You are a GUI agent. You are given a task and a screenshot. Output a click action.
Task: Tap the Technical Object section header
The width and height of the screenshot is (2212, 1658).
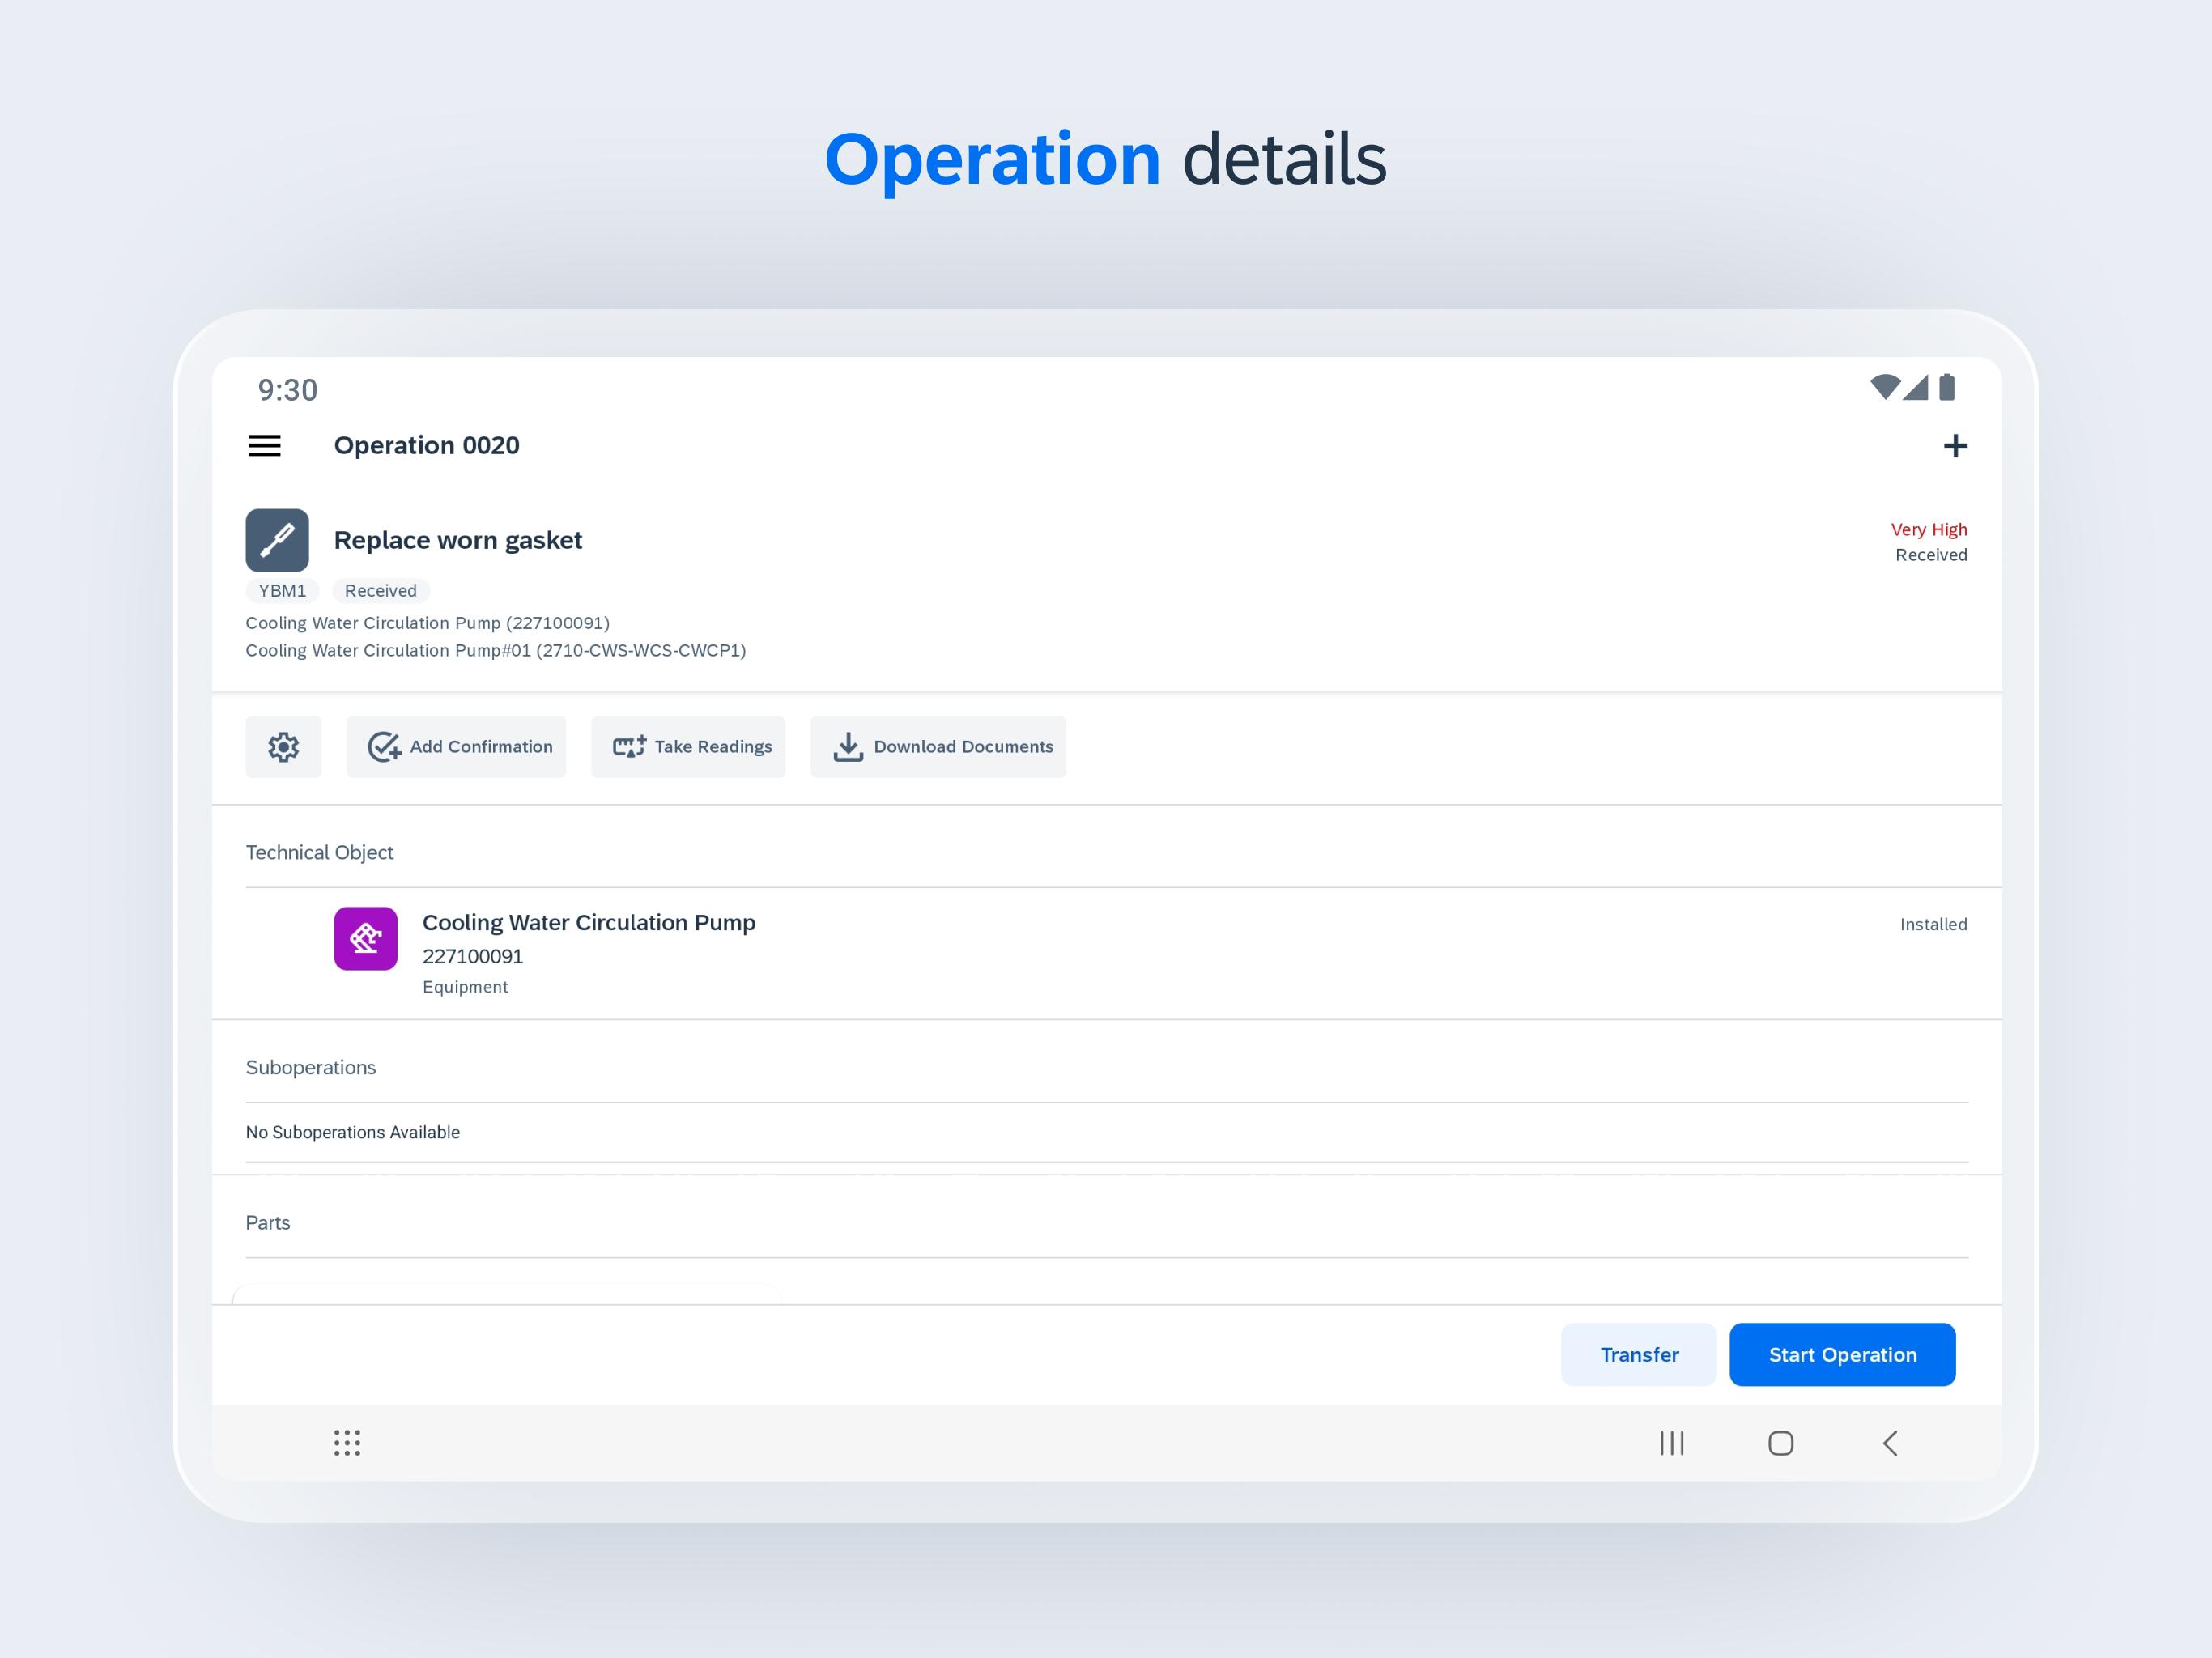point(319,852)
